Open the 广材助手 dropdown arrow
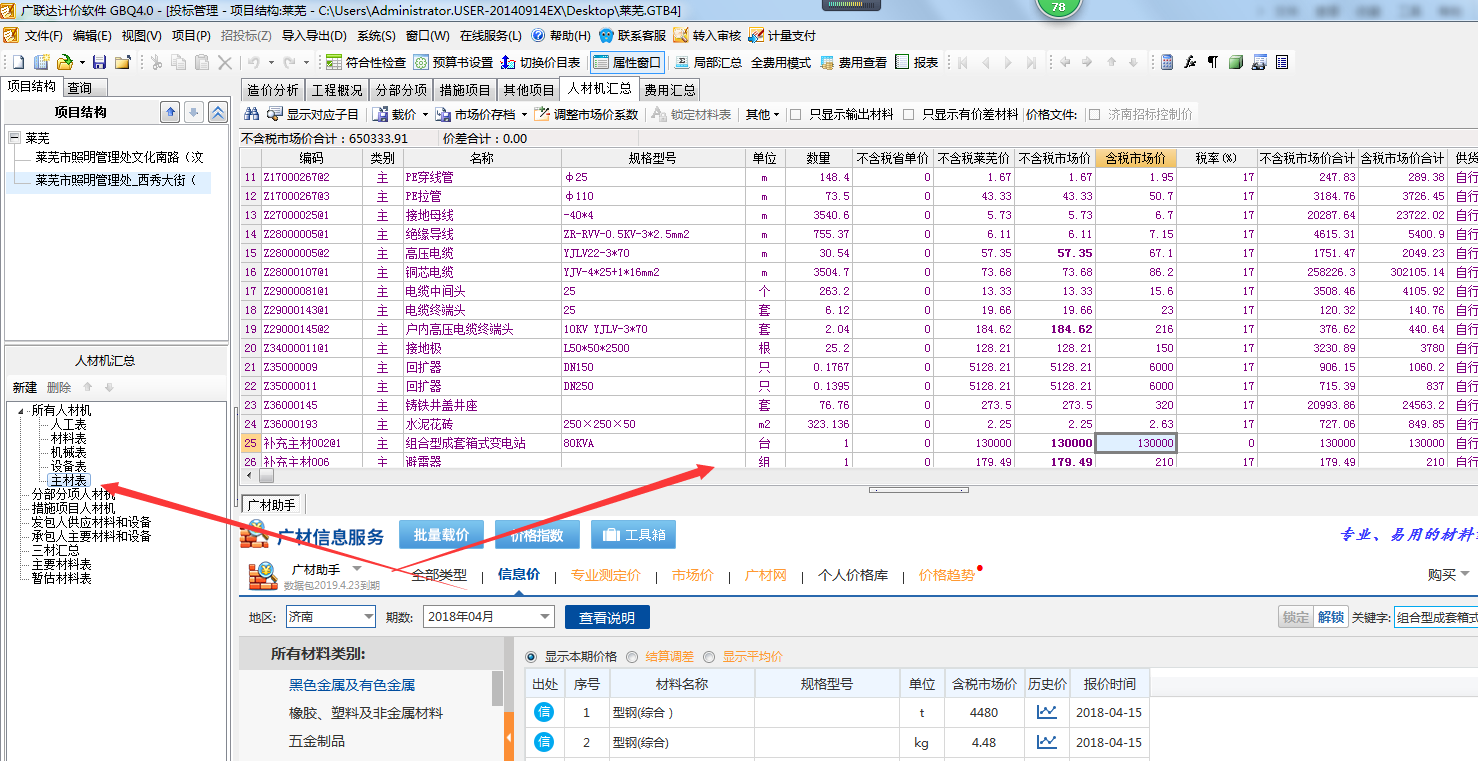Image resolution: width=1478 pixels, height=761 pixels. (x=357, y=569)
